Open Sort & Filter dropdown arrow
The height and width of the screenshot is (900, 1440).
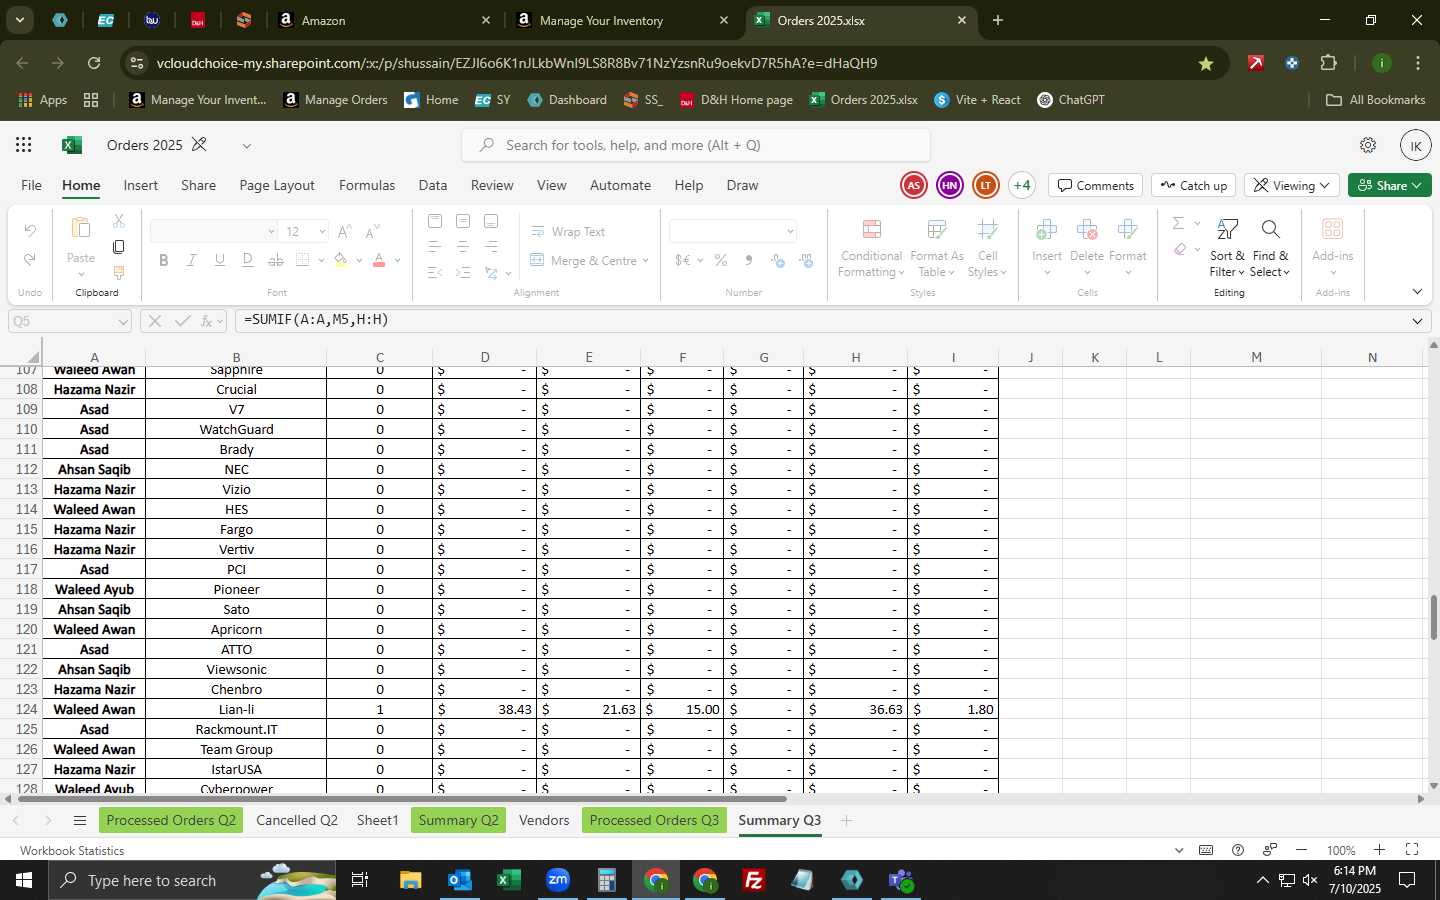click(1241, 273)
